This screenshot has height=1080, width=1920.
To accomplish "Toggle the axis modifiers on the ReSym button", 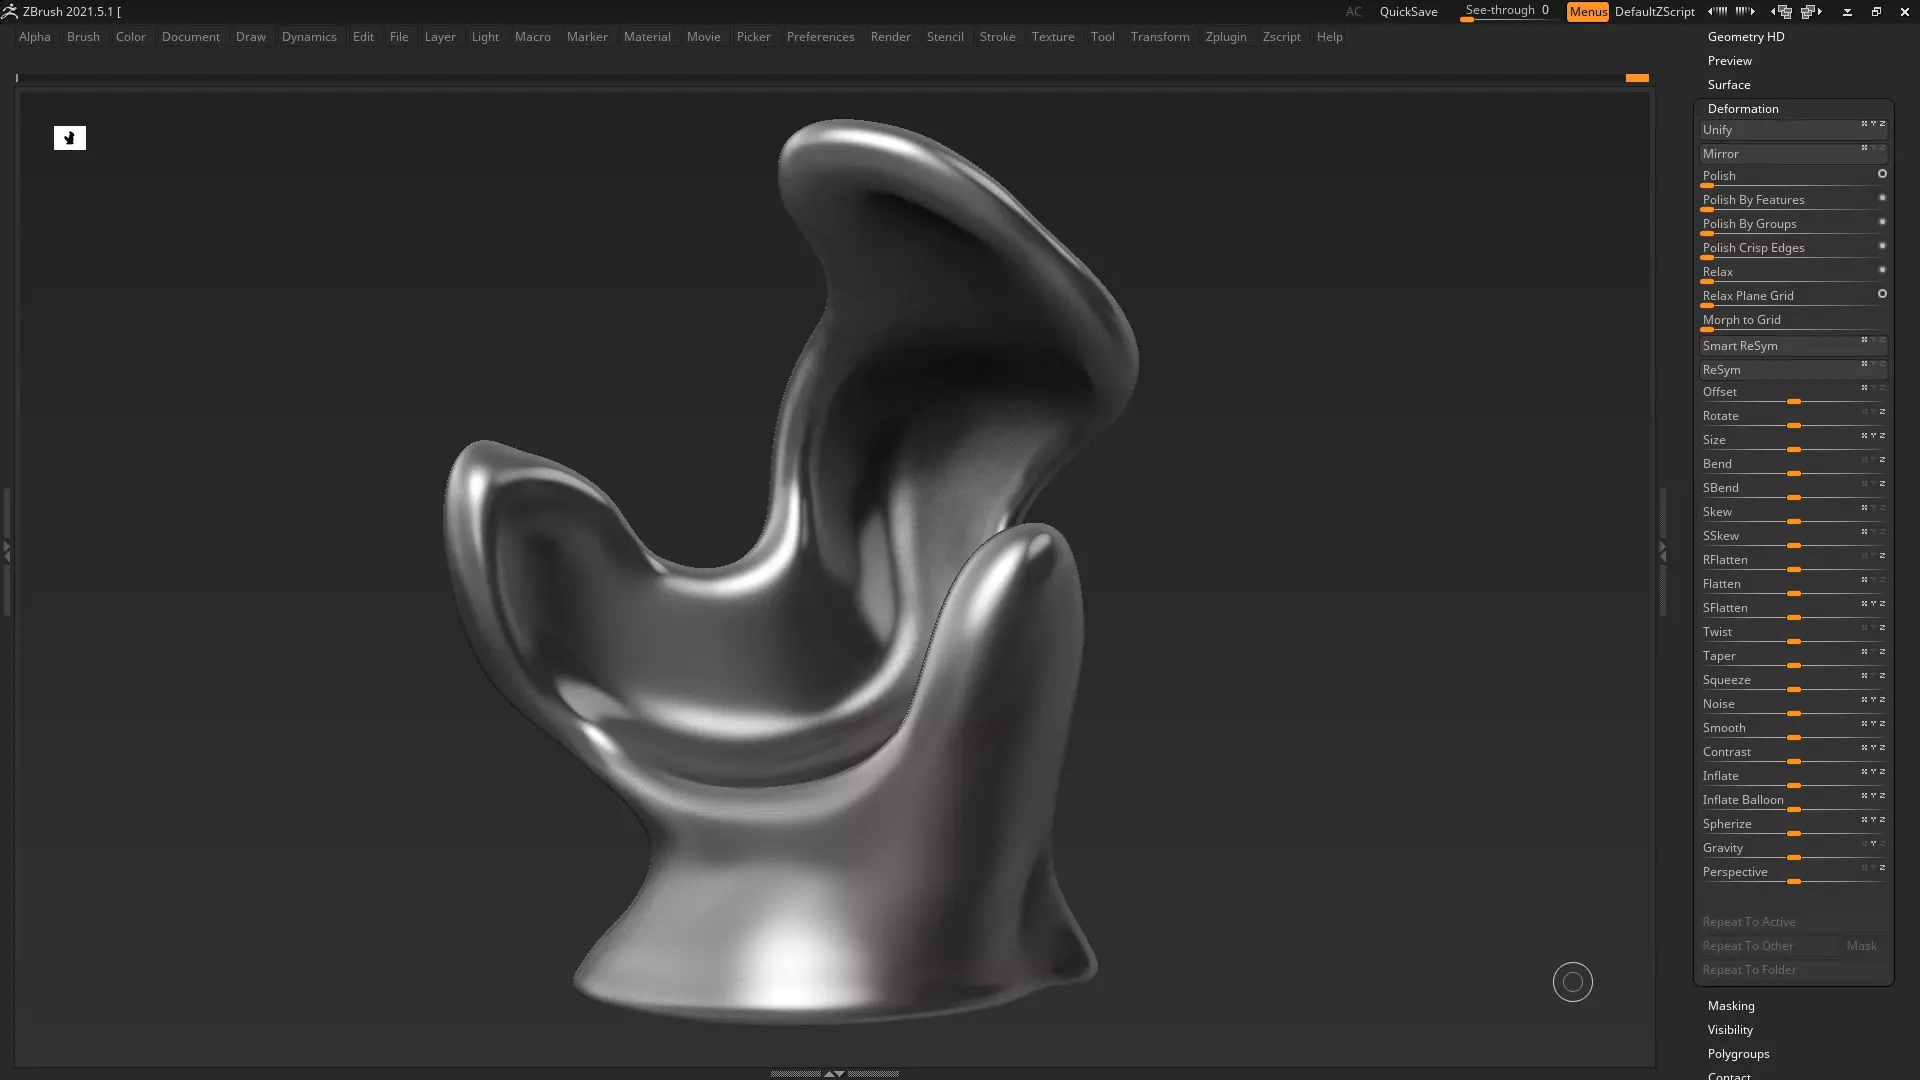I will coord(1873,364).
